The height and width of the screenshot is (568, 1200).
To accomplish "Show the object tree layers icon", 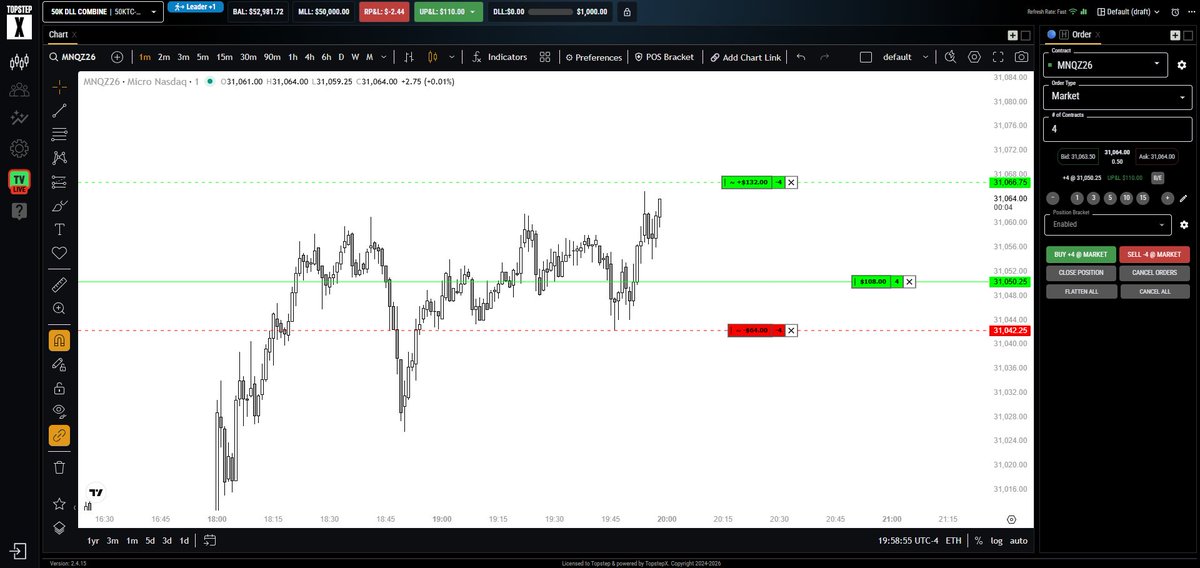I will [x=59, y=527].
